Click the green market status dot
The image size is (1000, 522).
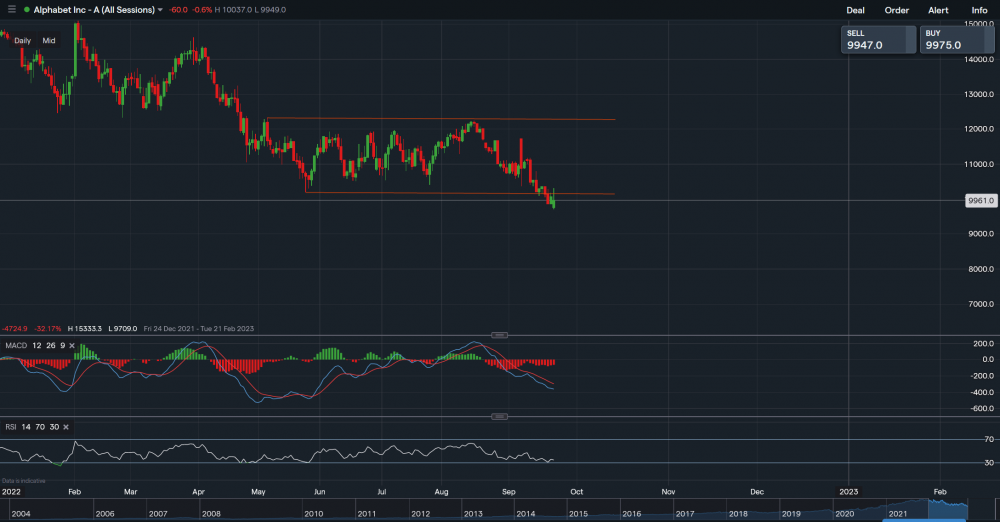click(x=26, y=10)
